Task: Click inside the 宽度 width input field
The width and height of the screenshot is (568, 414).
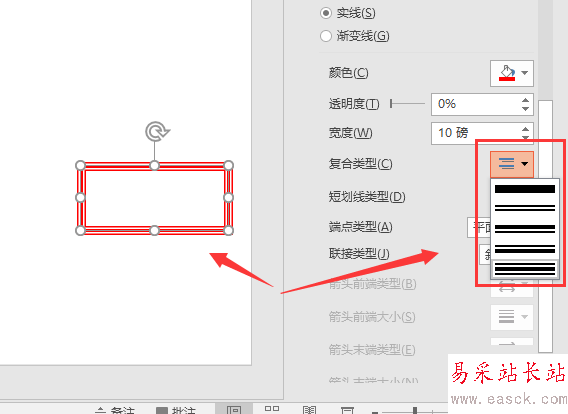Action: (x=475, y=133)
